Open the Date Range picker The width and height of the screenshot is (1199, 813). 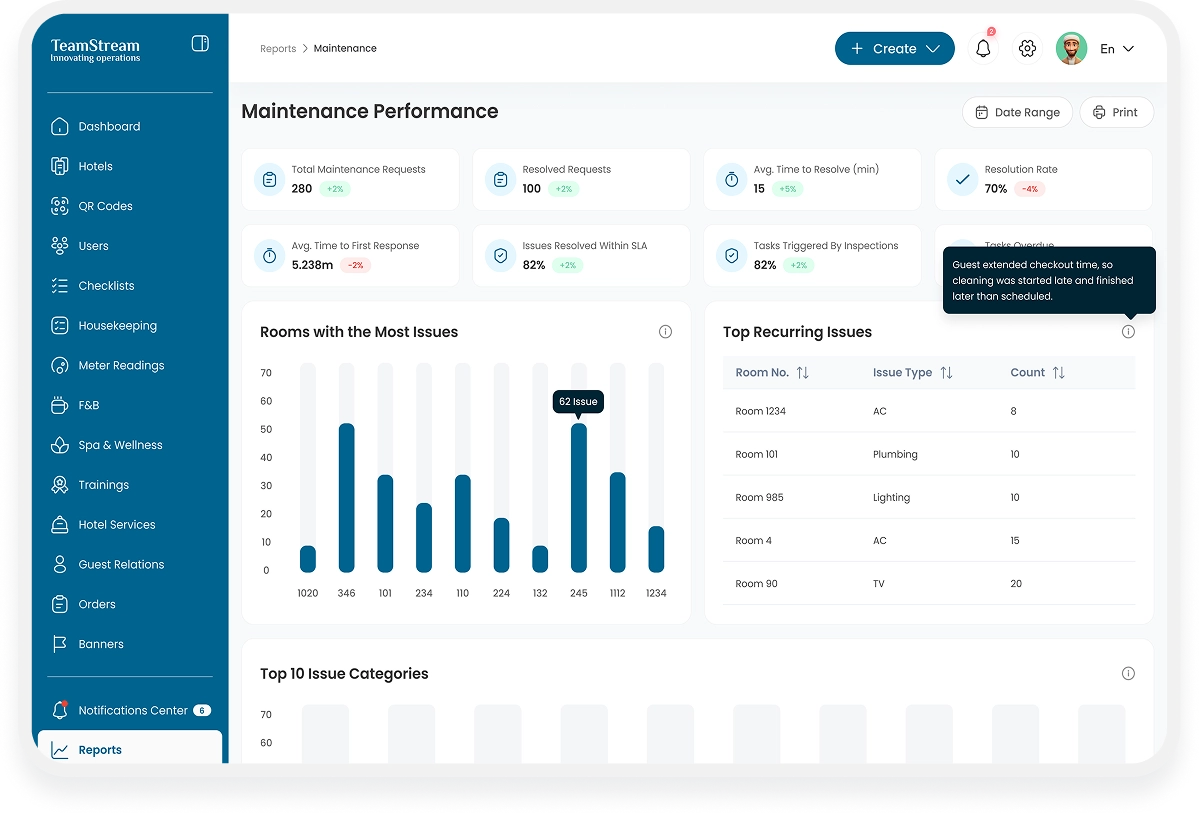(1017, 113)
